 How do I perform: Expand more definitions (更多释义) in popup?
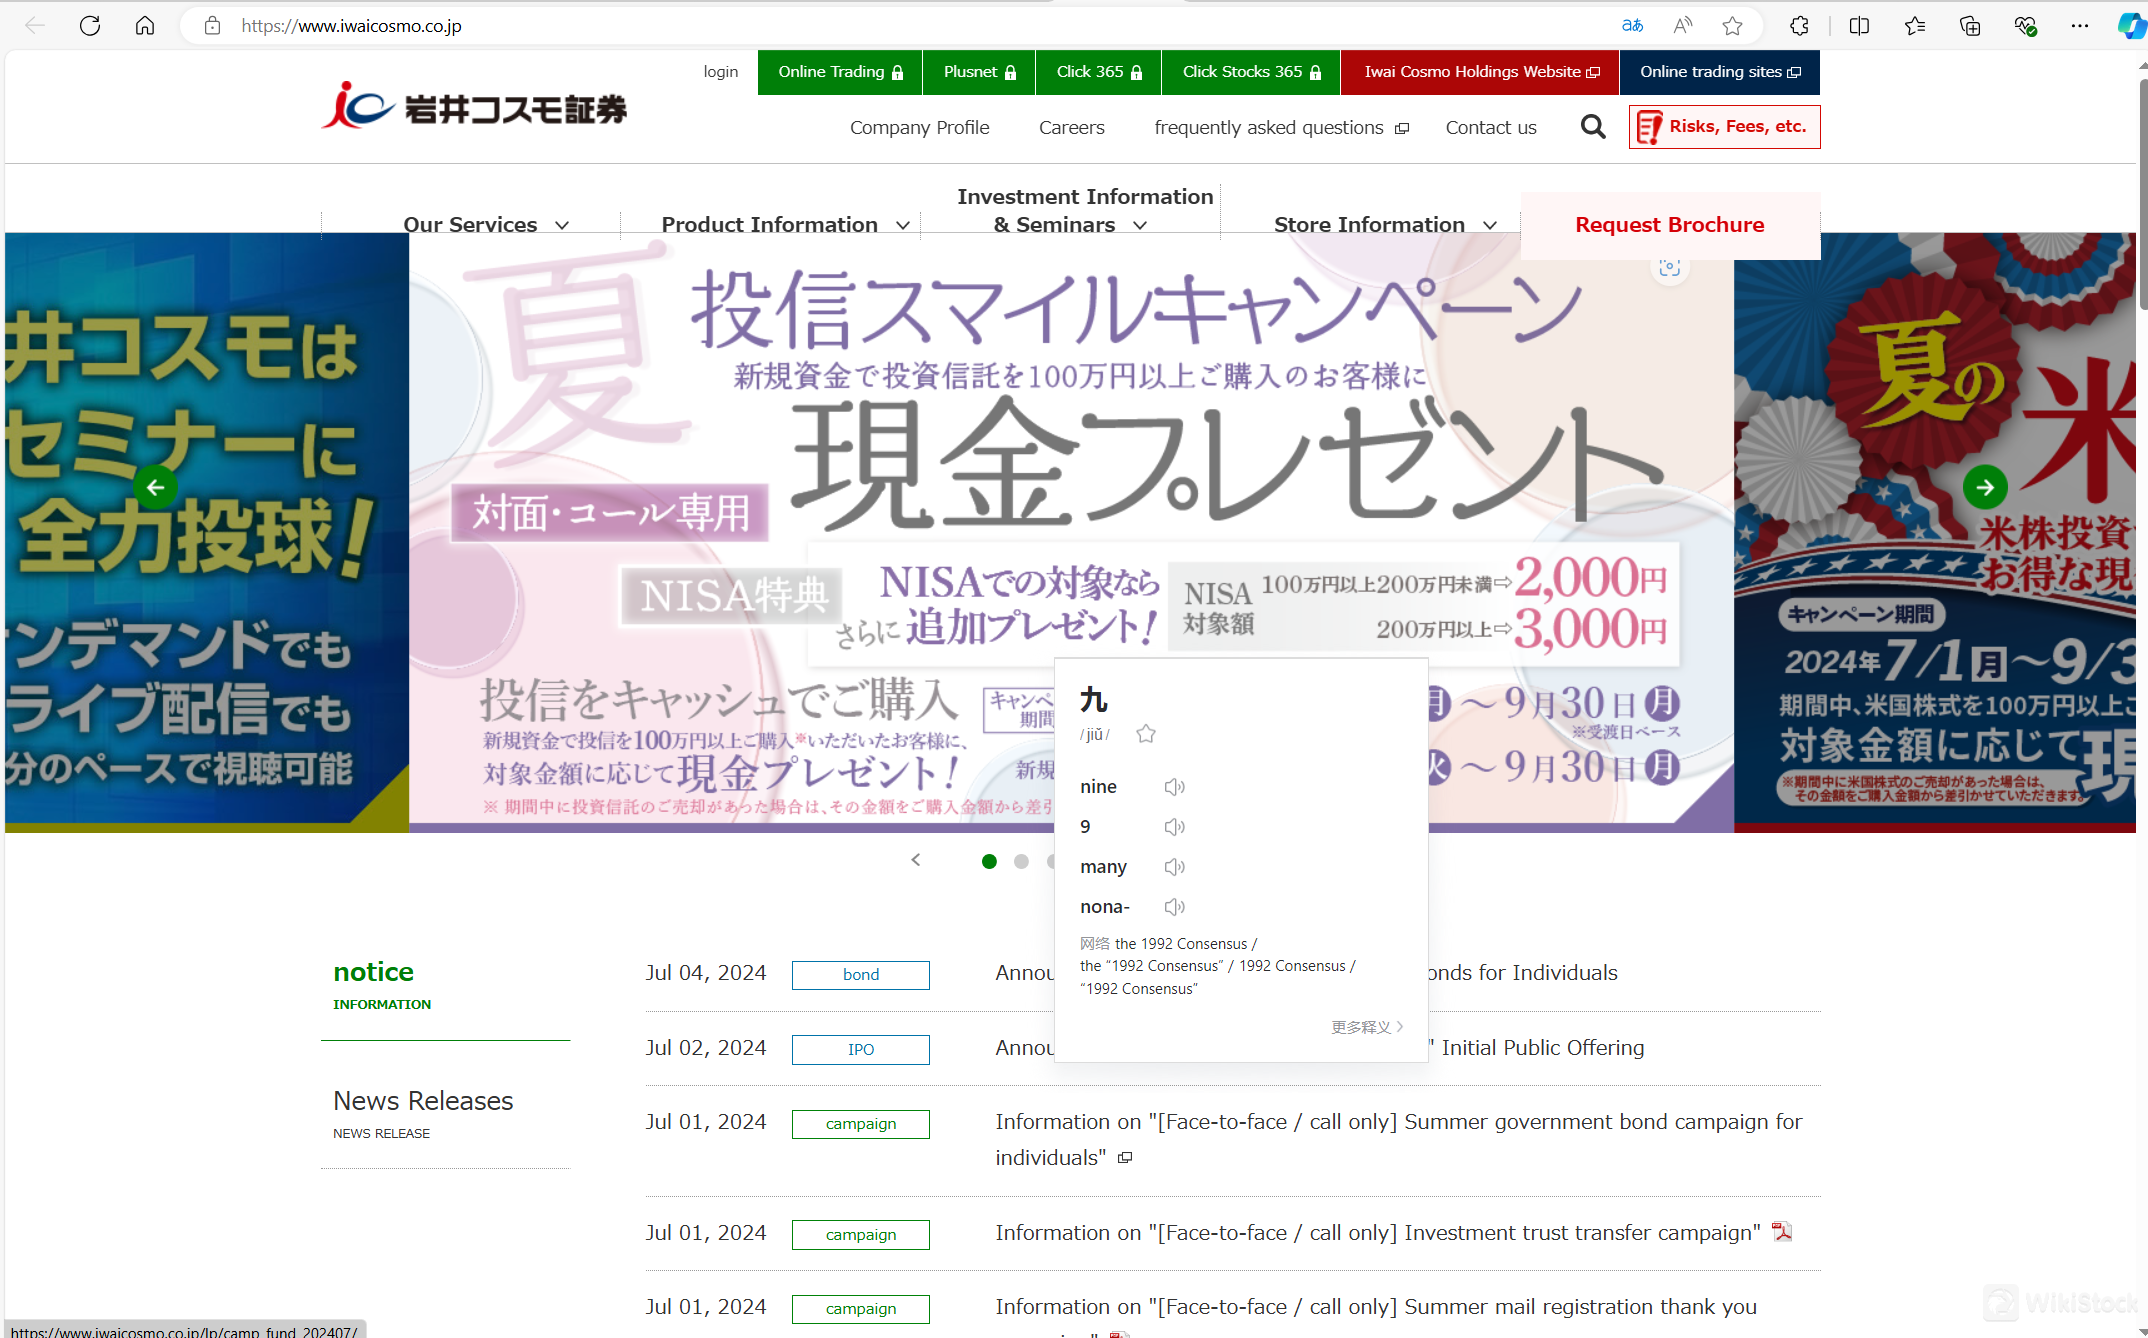[x=1367, y=1027]
